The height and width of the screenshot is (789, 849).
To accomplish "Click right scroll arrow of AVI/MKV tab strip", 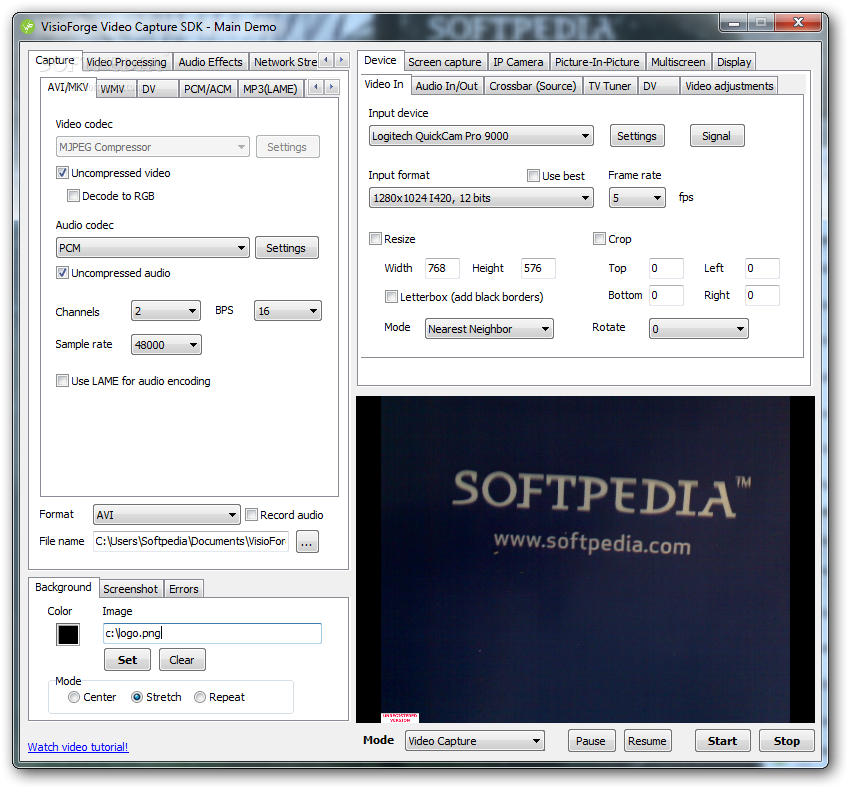I will (x=331, y=87).
